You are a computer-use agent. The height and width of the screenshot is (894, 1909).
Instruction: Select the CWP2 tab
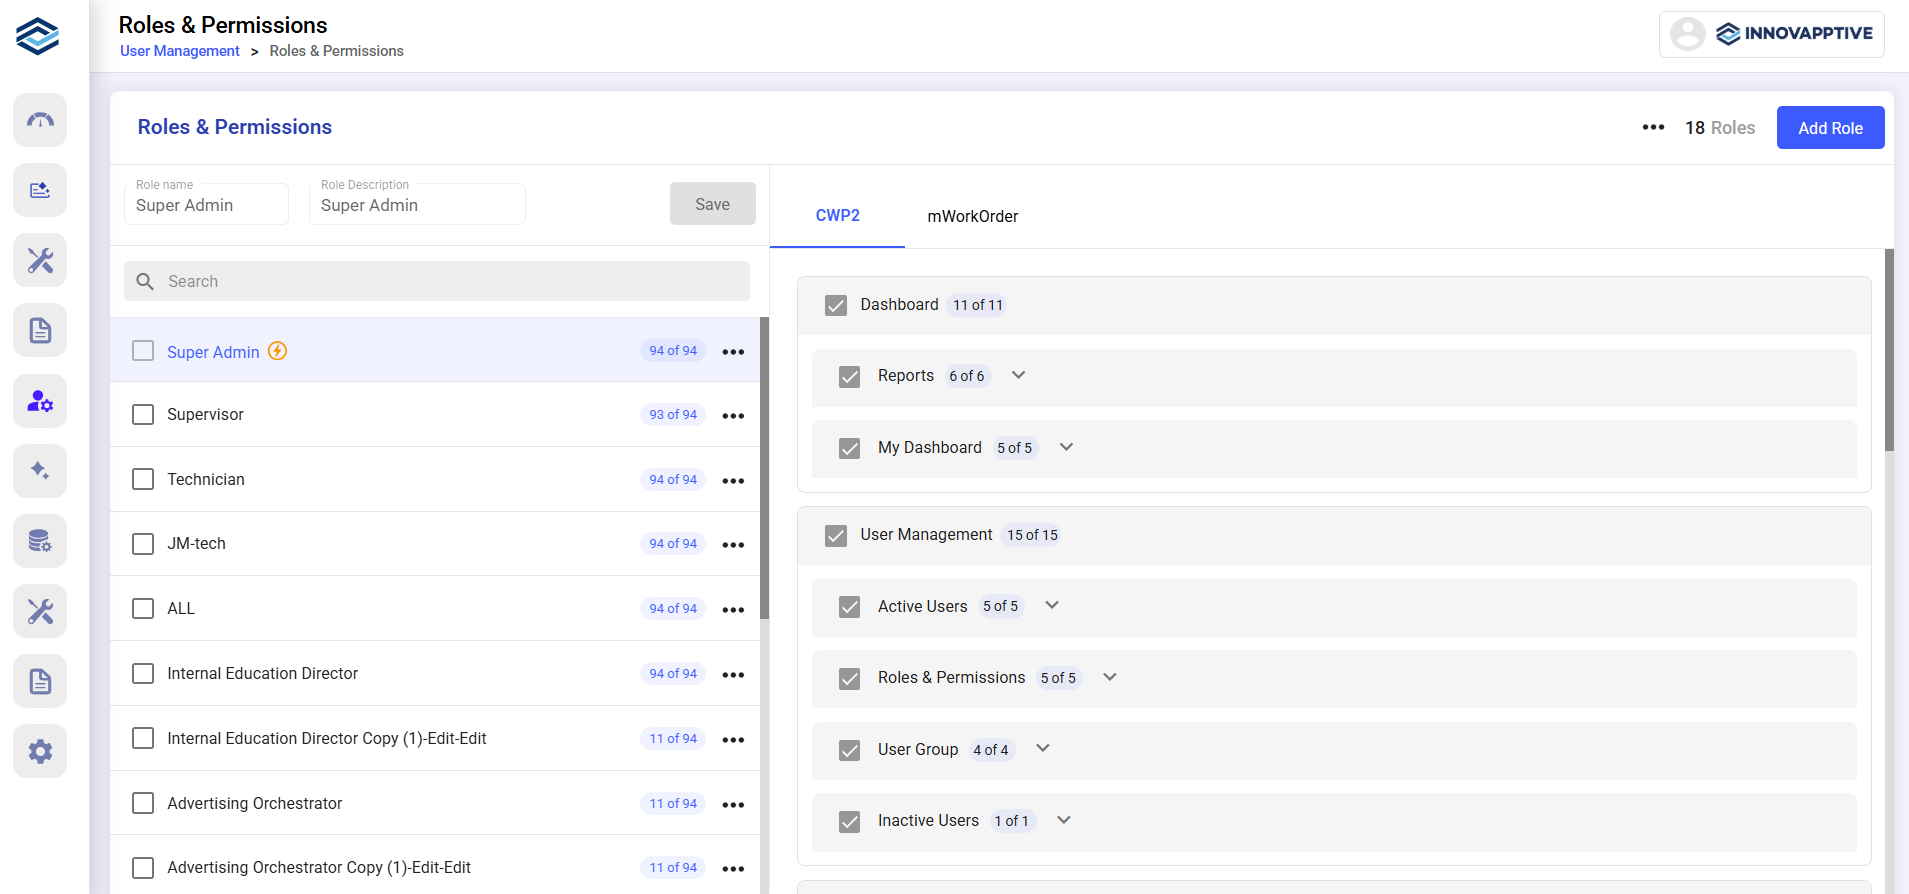pos(837,216)
